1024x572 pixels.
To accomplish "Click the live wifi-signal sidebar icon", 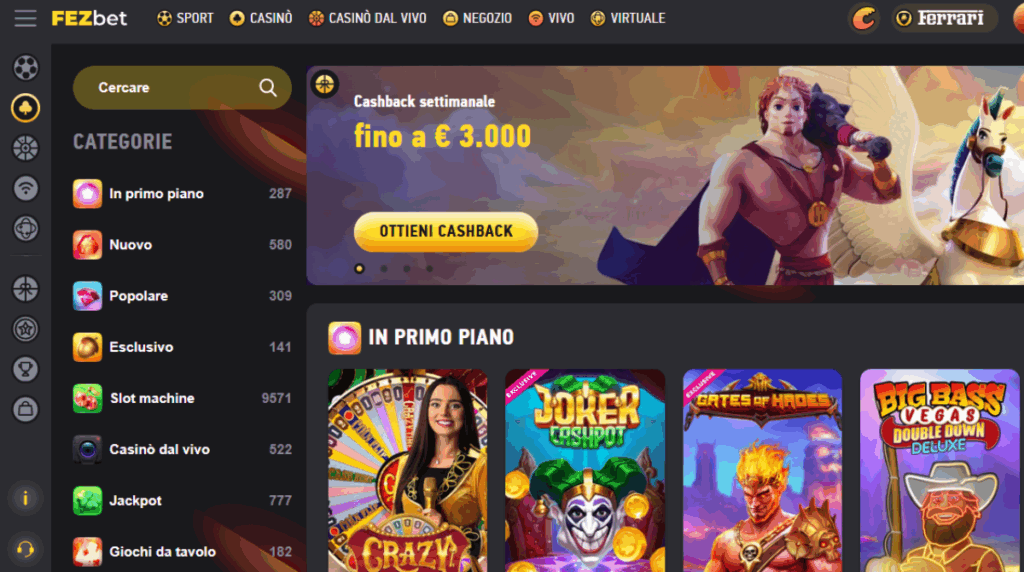I will (x=25, y=189).
